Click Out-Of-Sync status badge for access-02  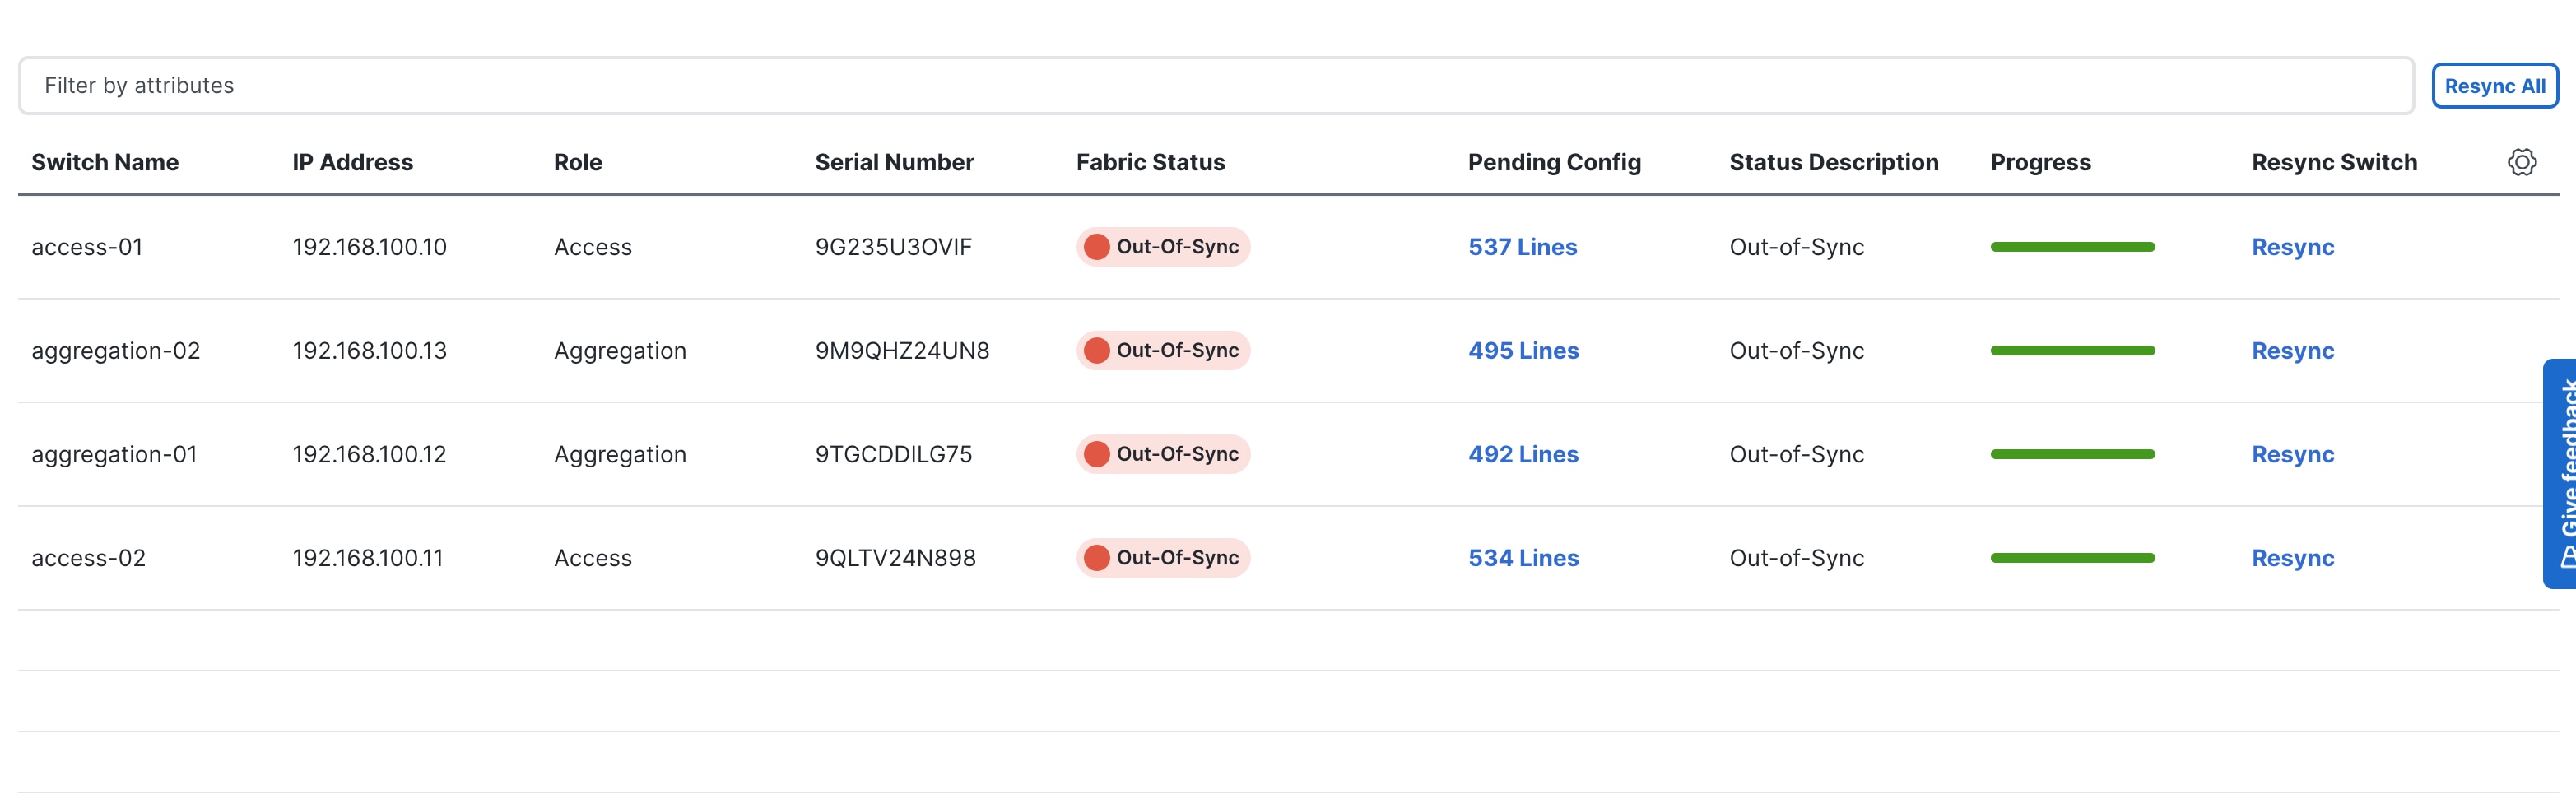tap(1163, 558)
